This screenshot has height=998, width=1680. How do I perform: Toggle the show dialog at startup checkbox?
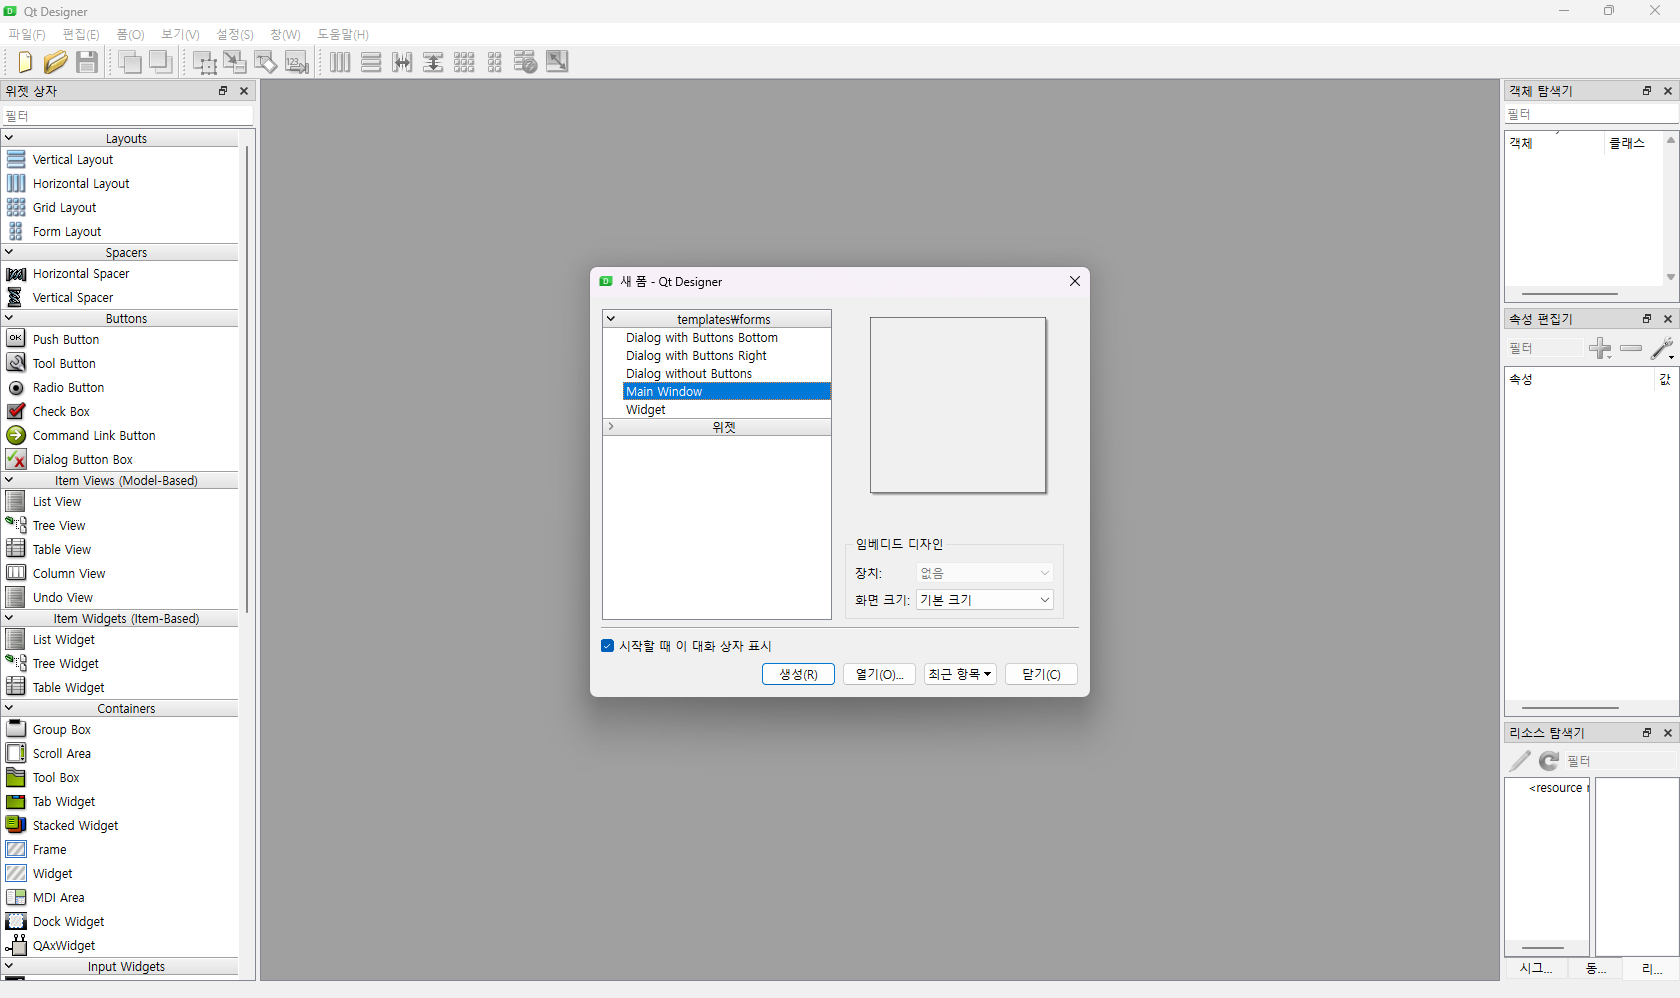click(x=607, y=646)
